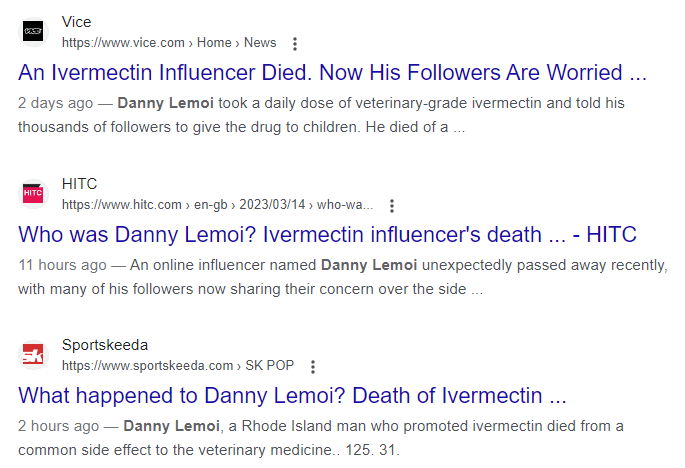
Task: Open the Vice ivermectin influencer article
Action: 333,73
